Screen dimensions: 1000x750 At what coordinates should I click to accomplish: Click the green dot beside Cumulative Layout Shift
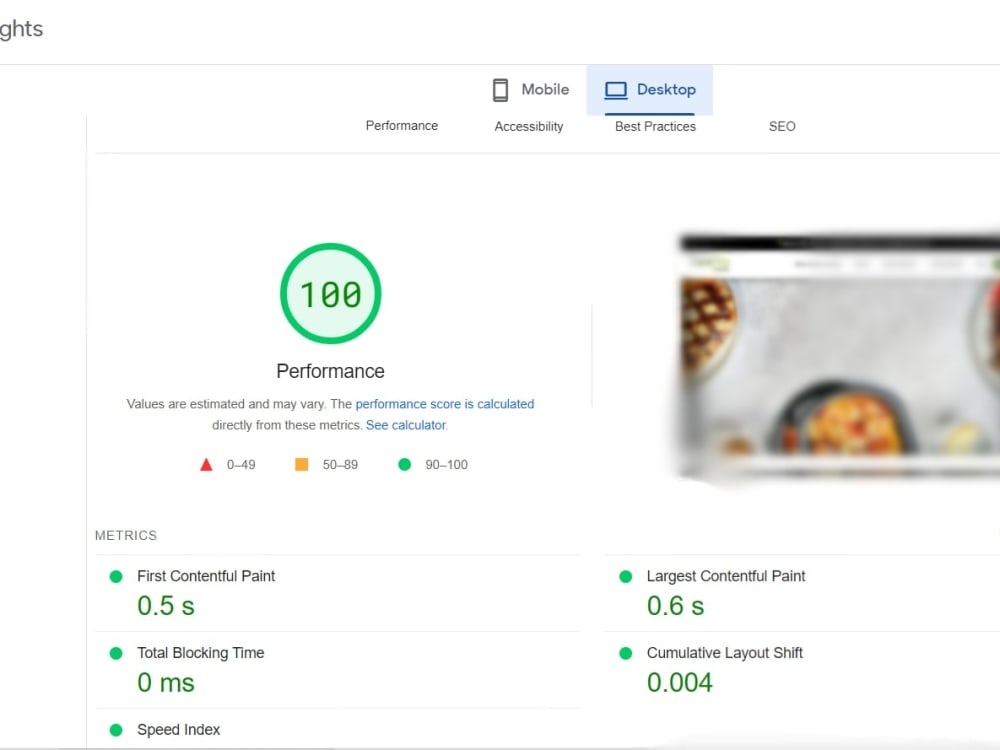[x=626, y=653]
